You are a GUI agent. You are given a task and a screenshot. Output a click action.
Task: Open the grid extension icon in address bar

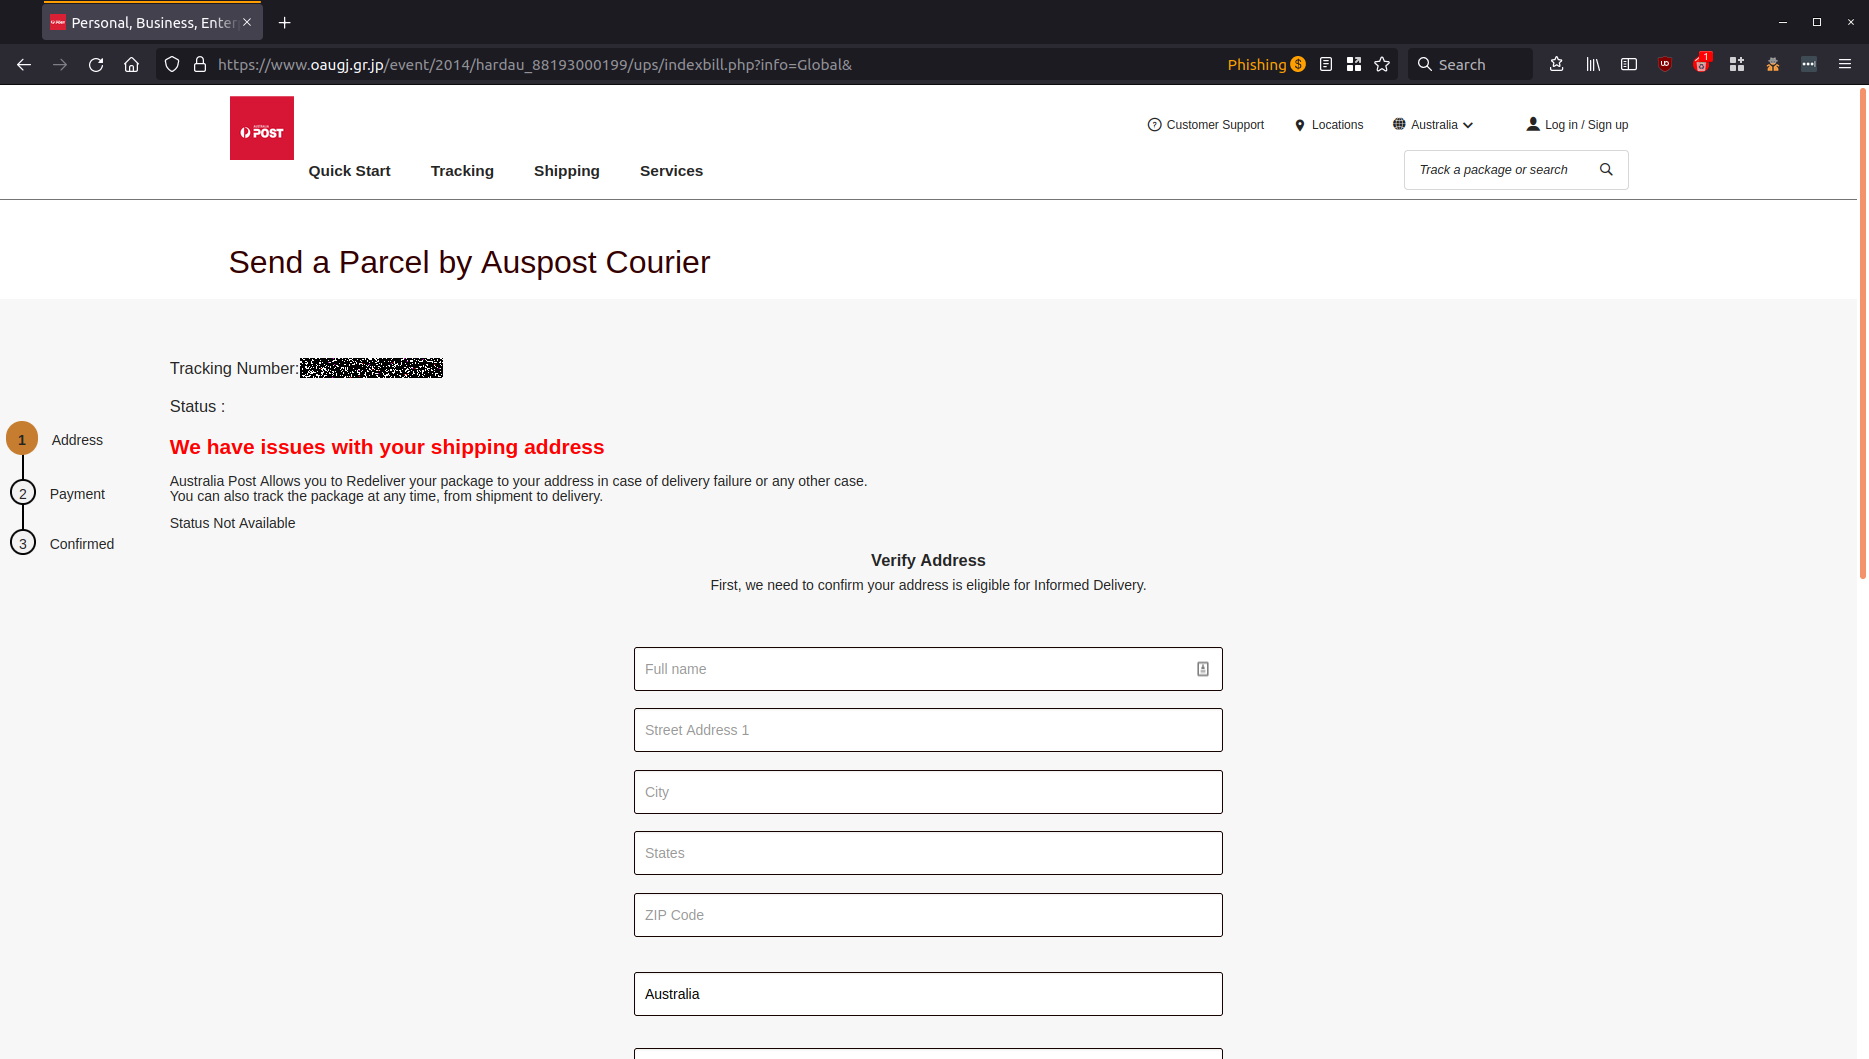[x=1354, y=64]
